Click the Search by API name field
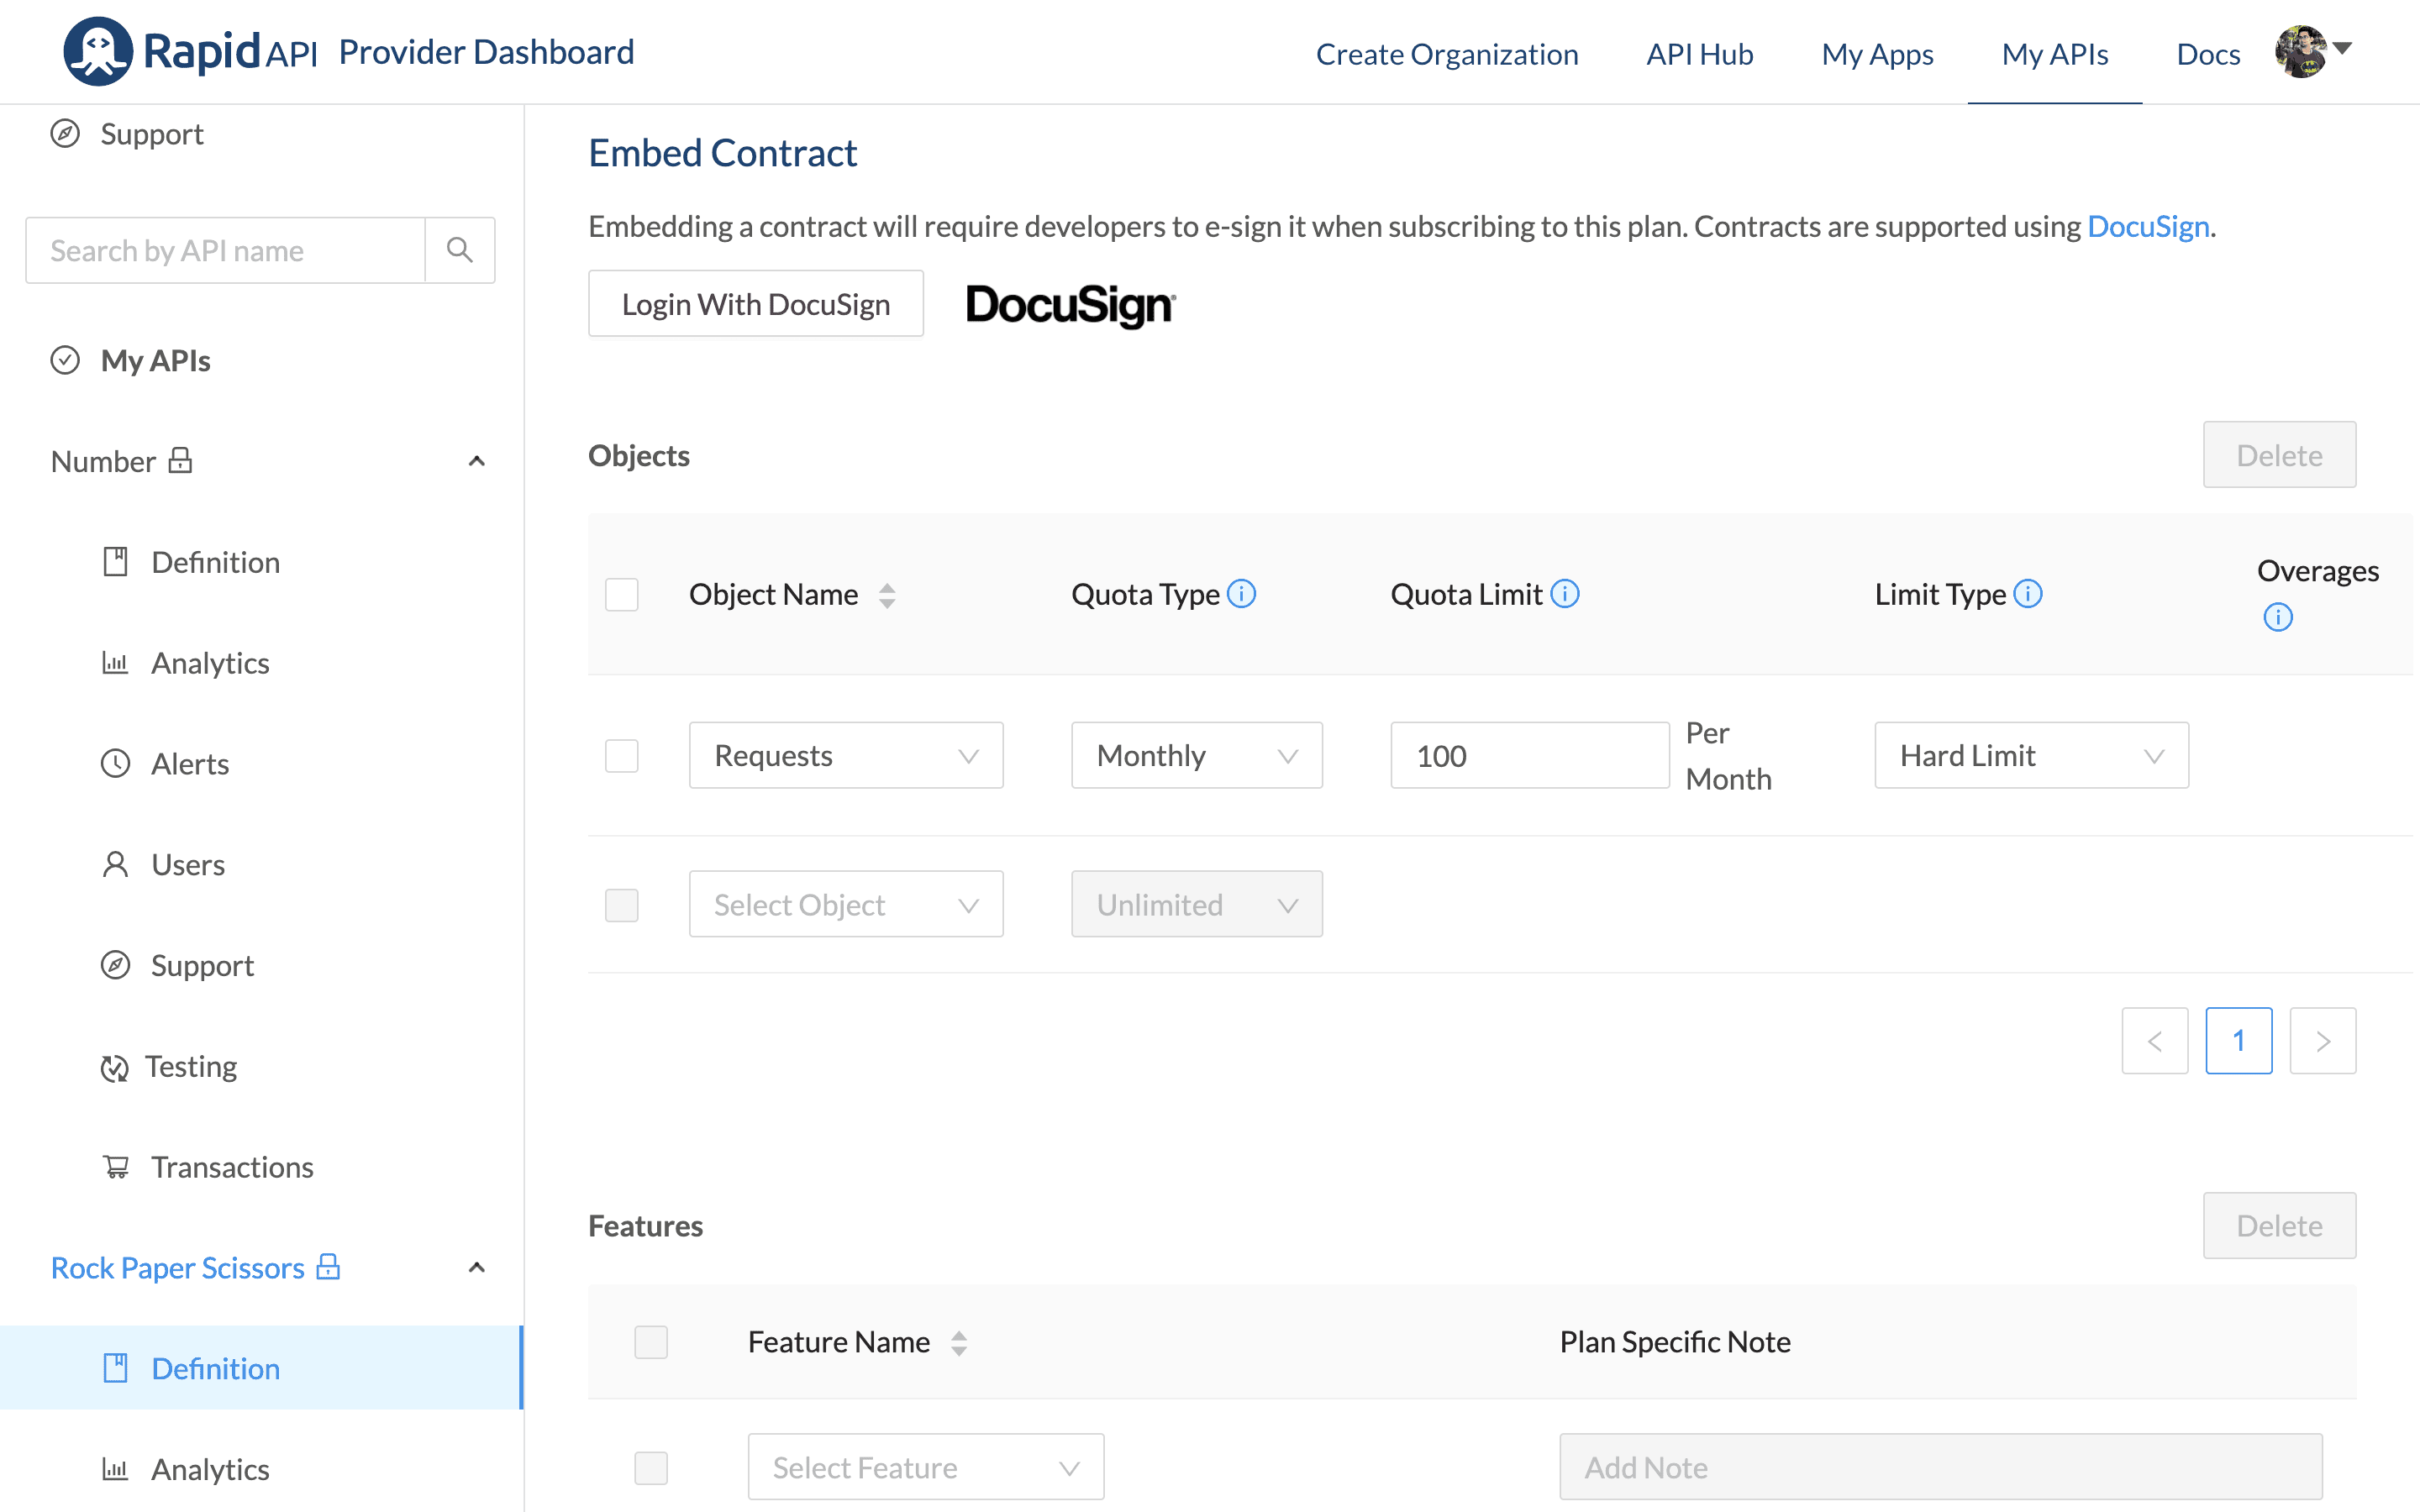This screenshot has height=1512, width=2420. [x=226, y=250]
